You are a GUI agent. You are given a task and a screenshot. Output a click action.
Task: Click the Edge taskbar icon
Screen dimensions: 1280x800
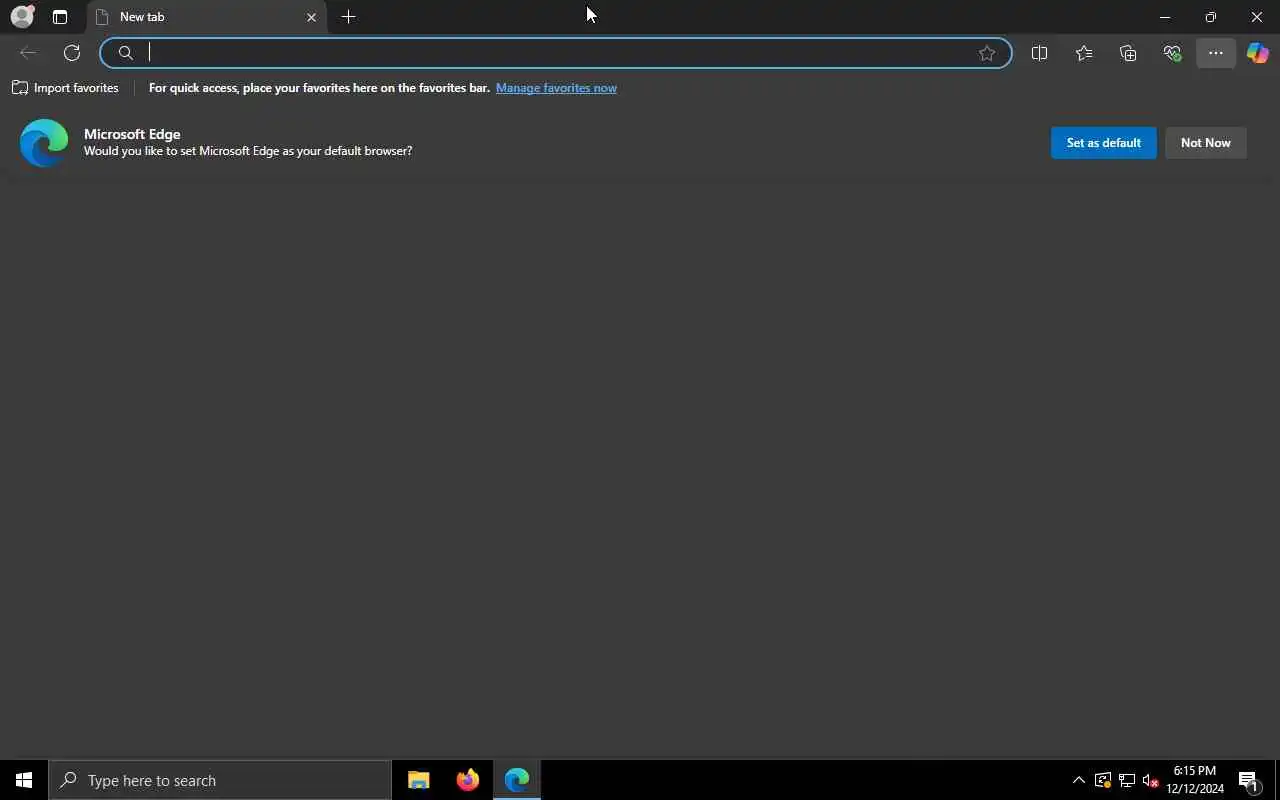click(x=517, y=780)
